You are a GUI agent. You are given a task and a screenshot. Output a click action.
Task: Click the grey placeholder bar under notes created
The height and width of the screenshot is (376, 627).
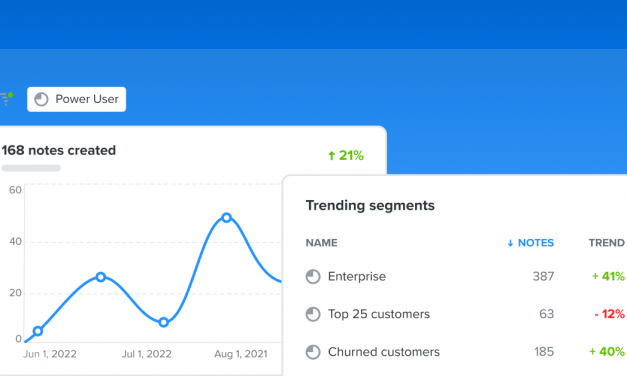(31, 168)
